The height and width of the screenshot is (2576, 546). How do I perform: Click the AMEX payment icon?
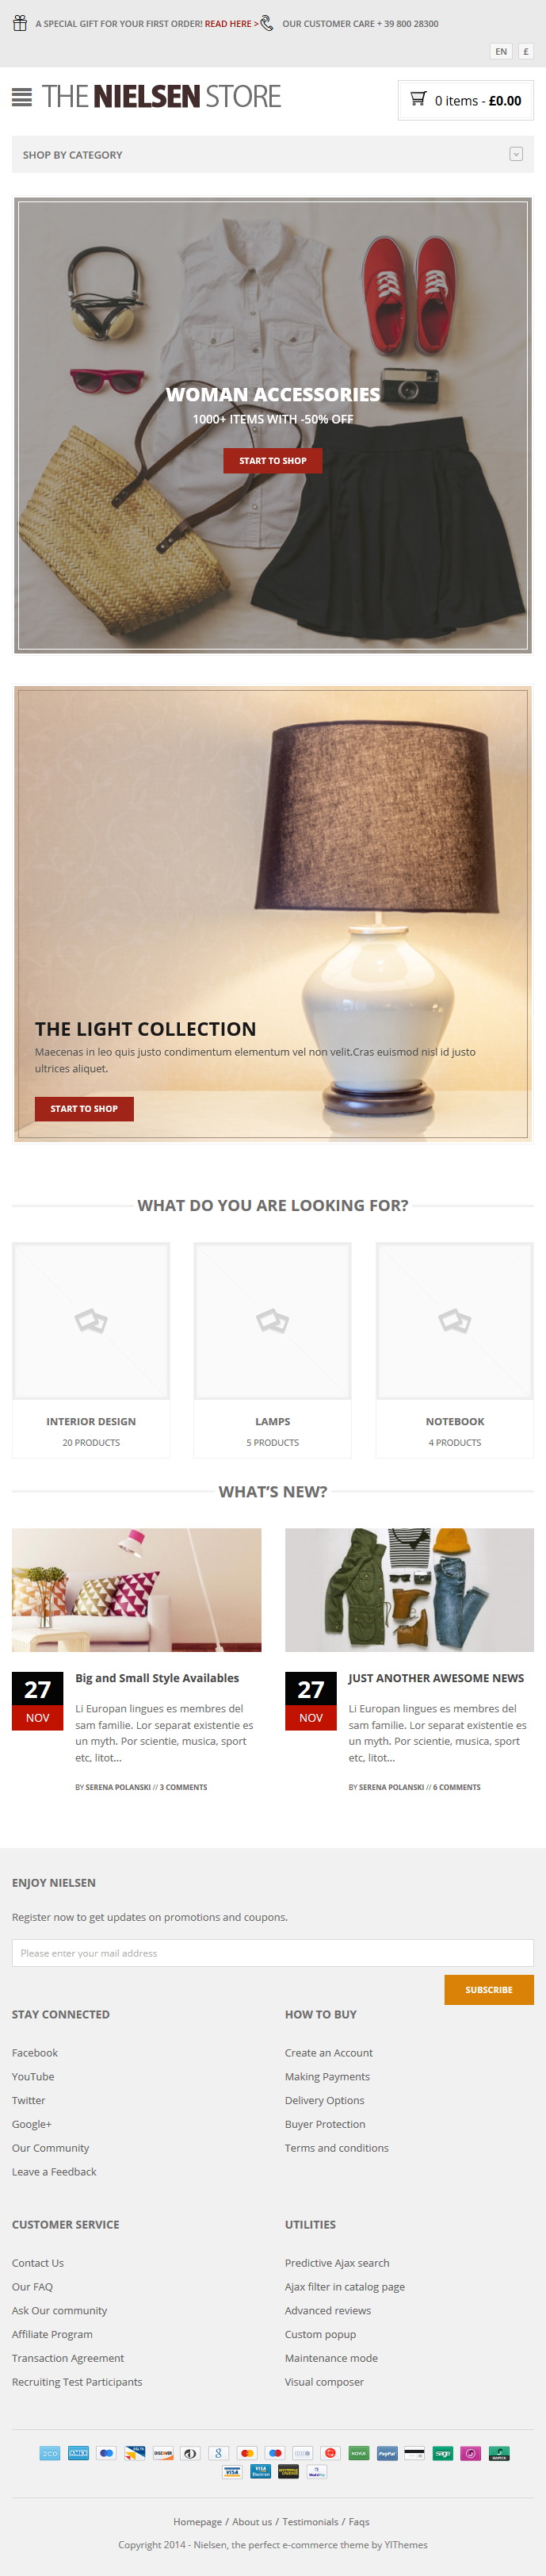tap(78, 2453)
